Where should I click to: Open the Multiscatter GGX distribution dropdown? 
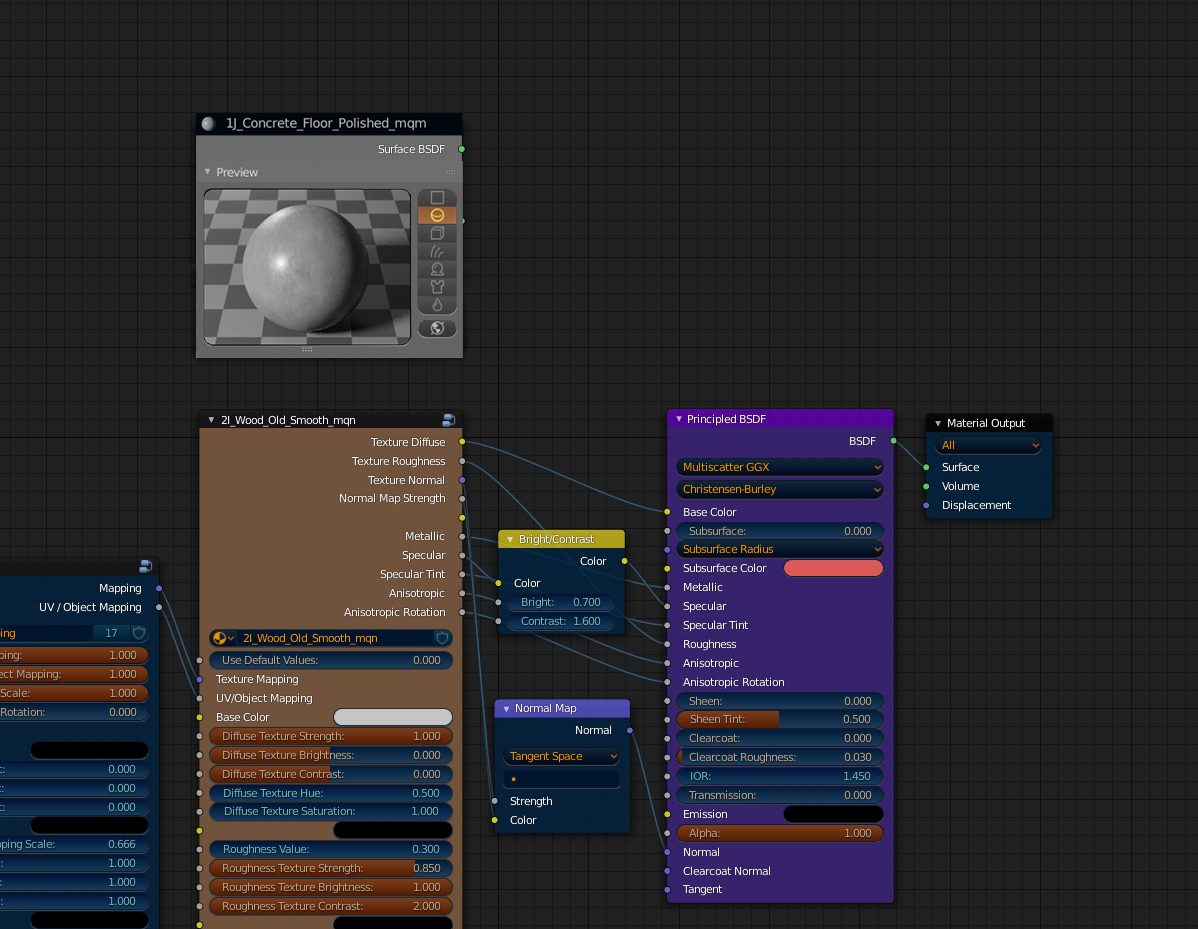pos(779,467)
